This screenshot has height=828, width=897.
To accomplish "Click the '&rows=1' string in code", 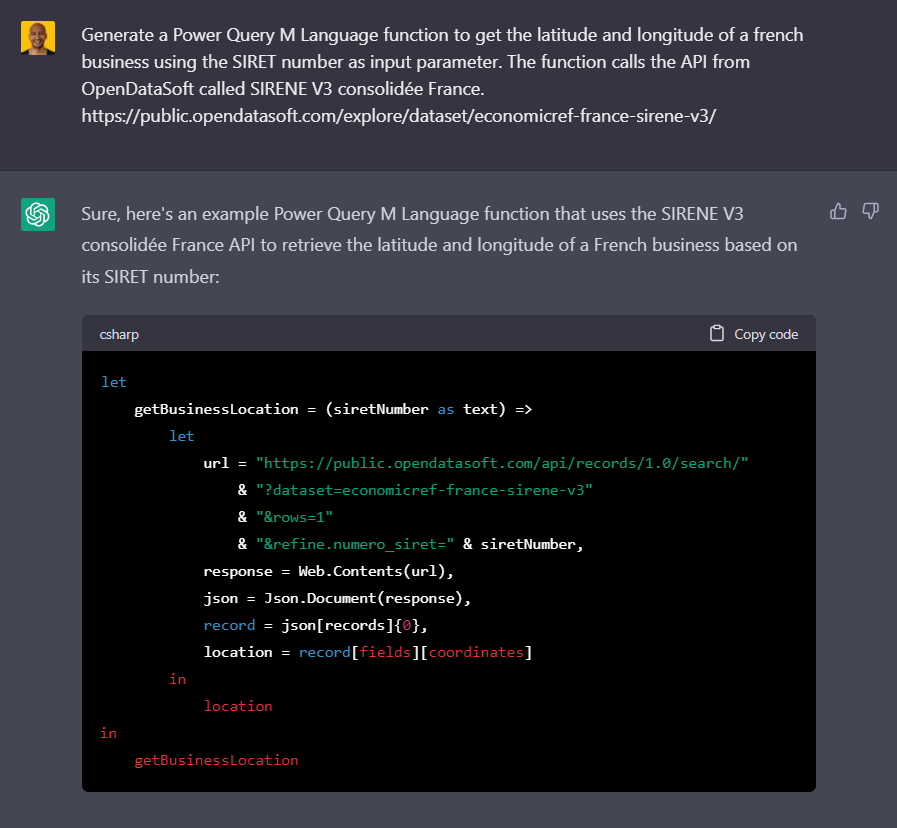I will (294, 517).
